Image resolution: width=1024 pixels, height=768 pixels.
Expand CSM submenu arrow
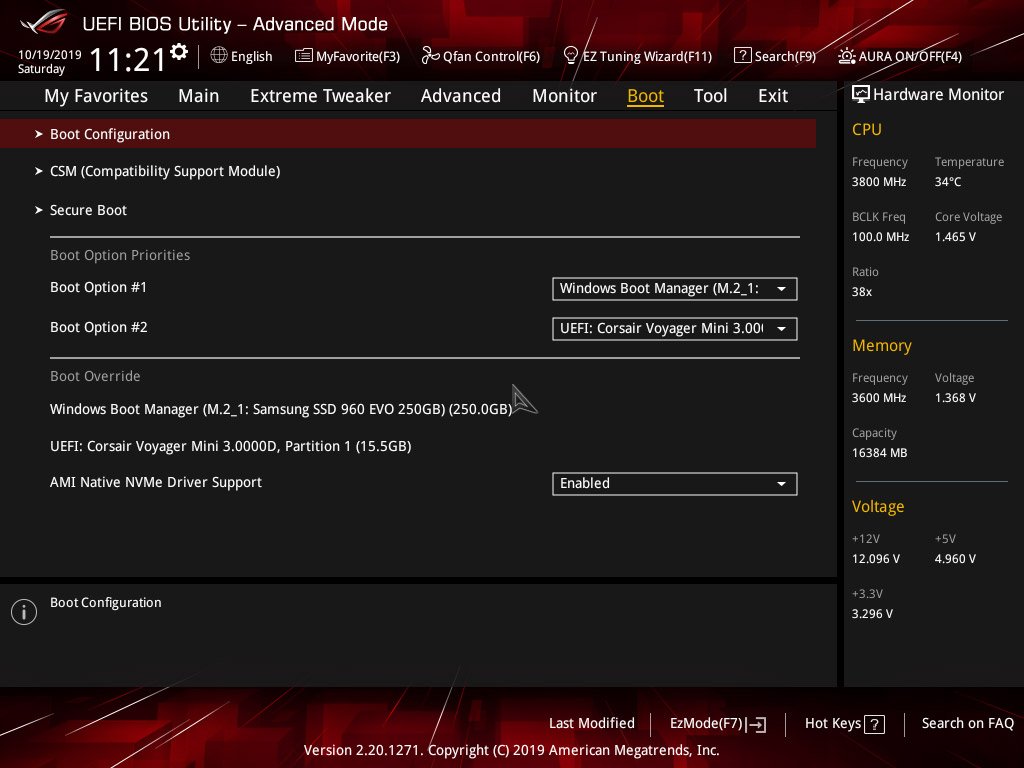39,171
